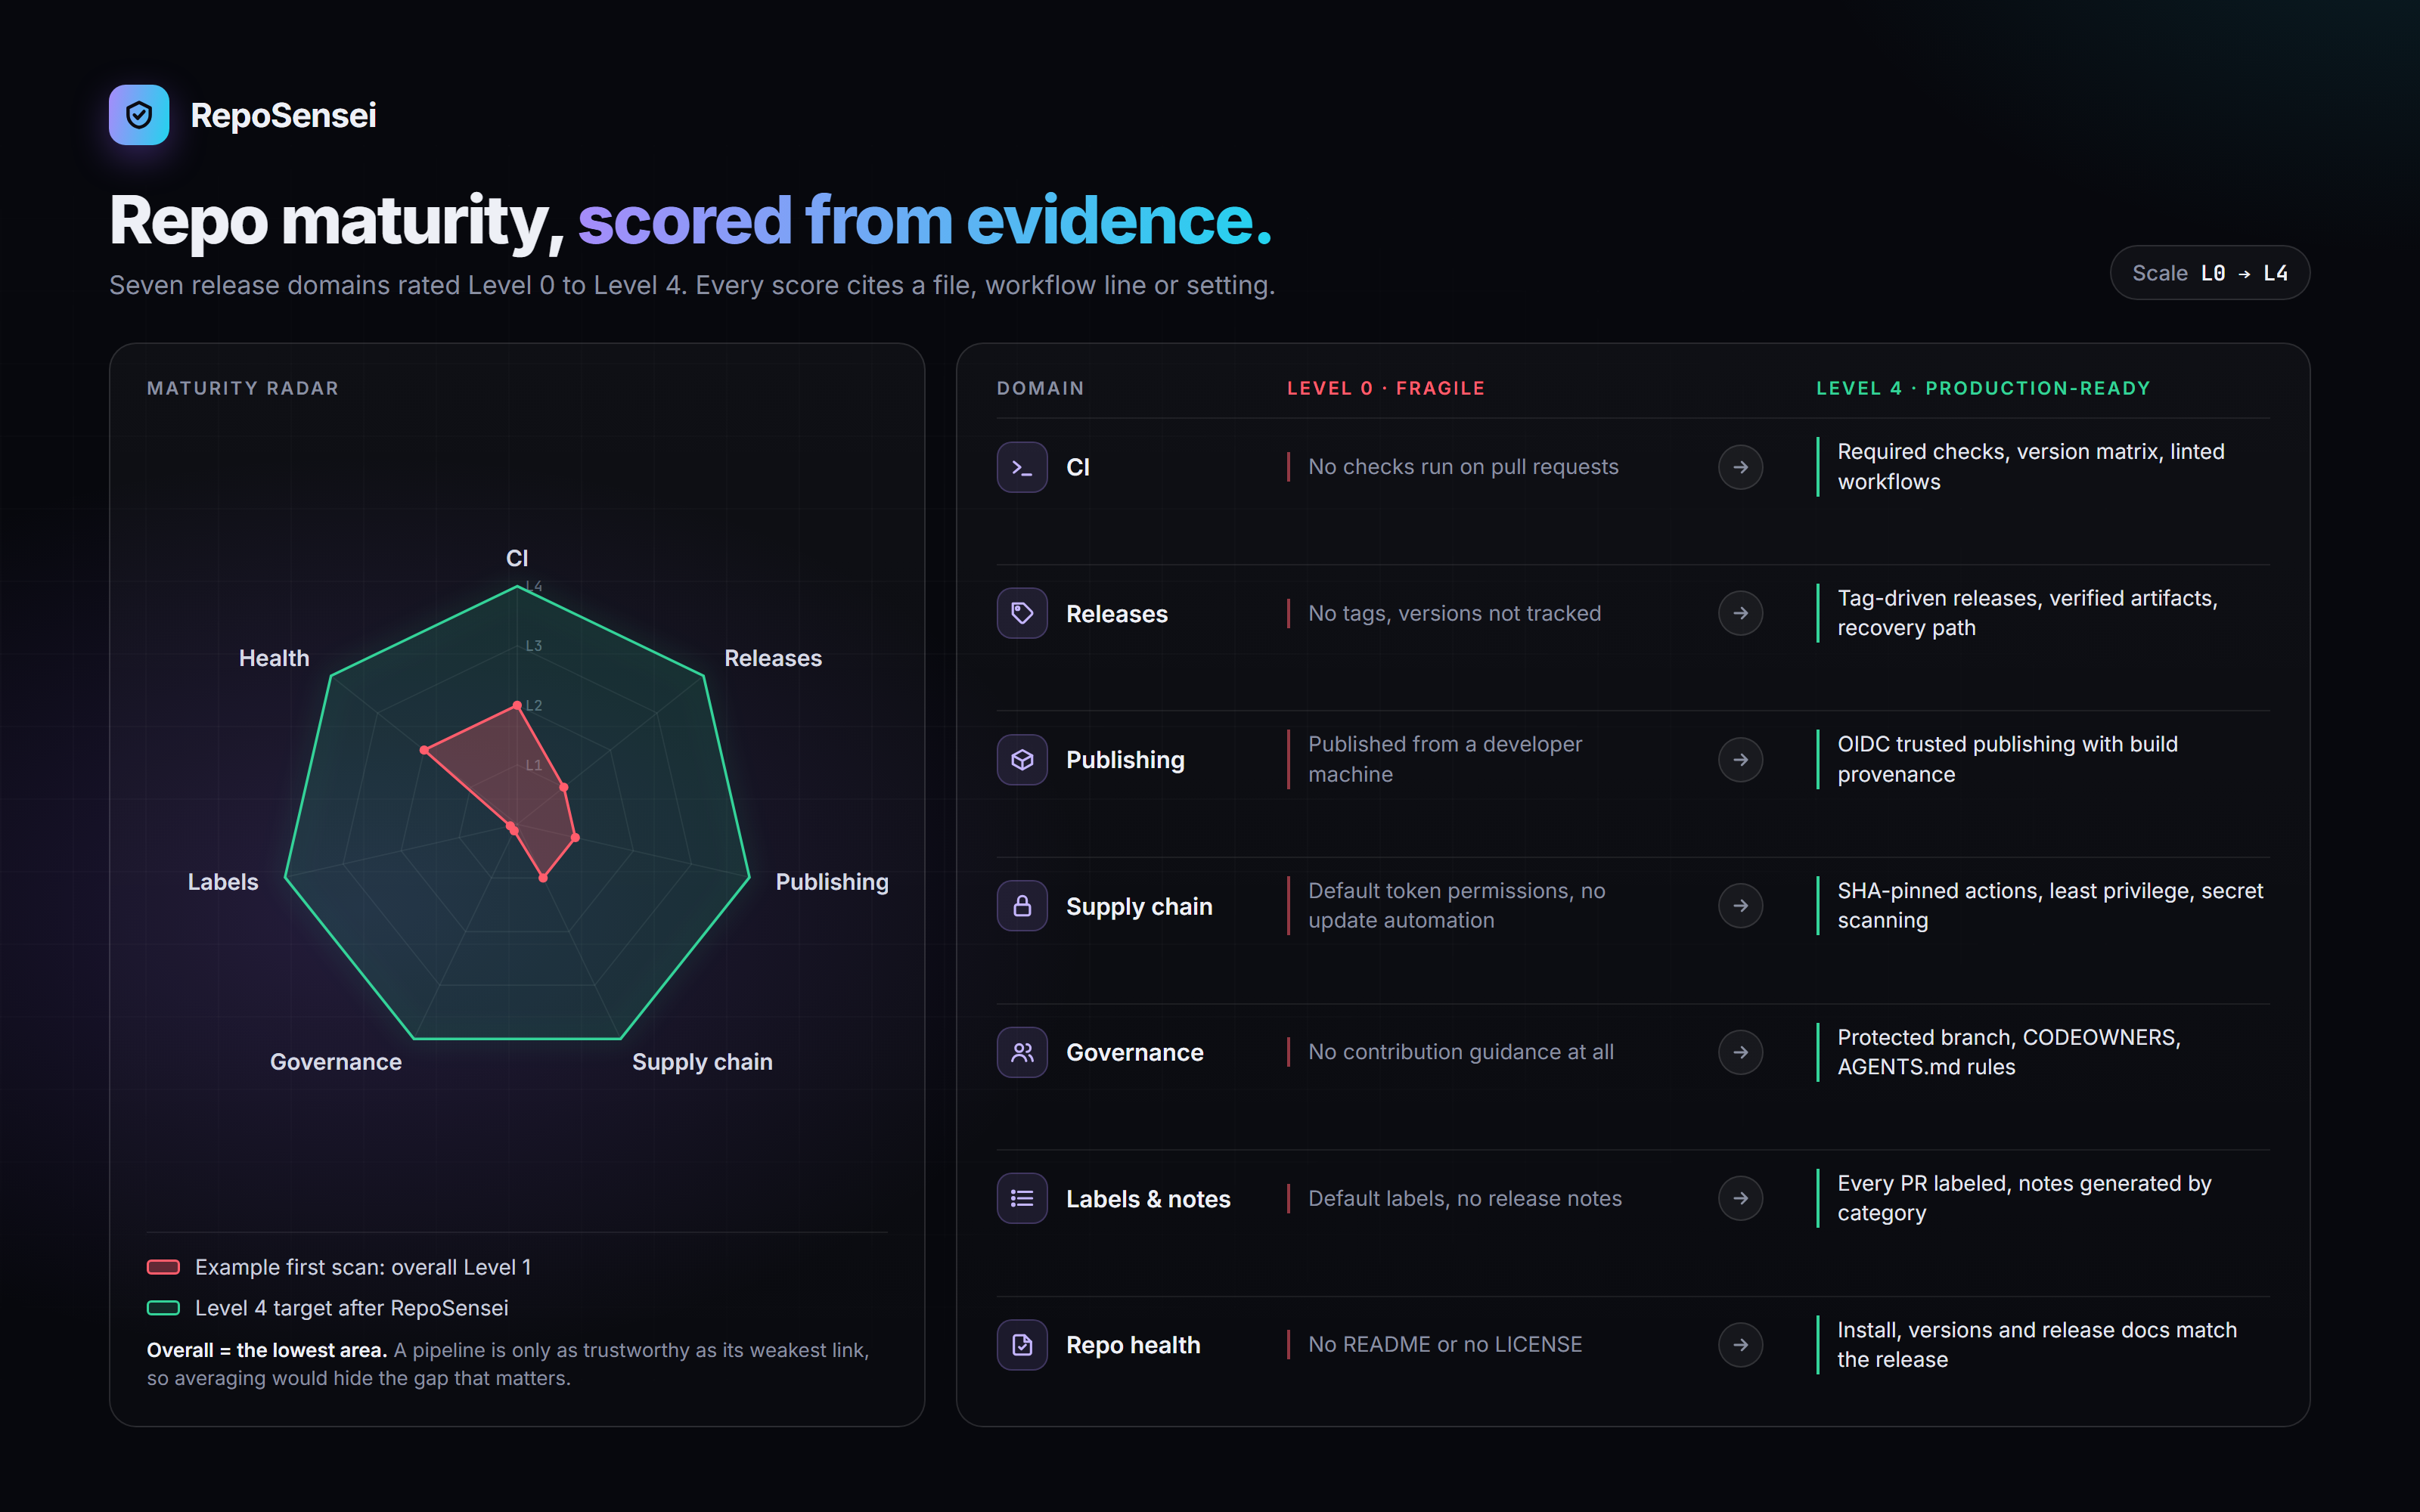The height and width of the screenshot is (1512, 2420).
Task: Click the RepoSensei brand name text
Action: (x=283, y=115)
